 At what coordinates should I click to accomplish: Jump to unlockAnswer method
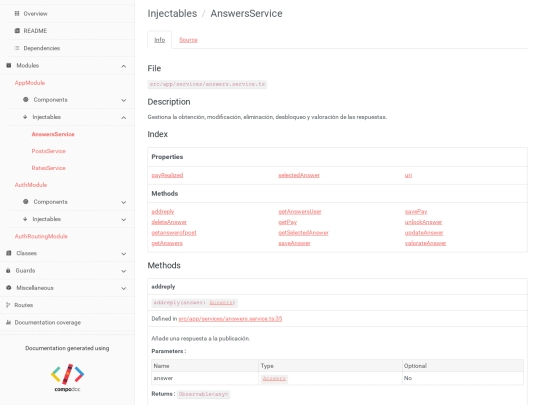pos(423,222)
